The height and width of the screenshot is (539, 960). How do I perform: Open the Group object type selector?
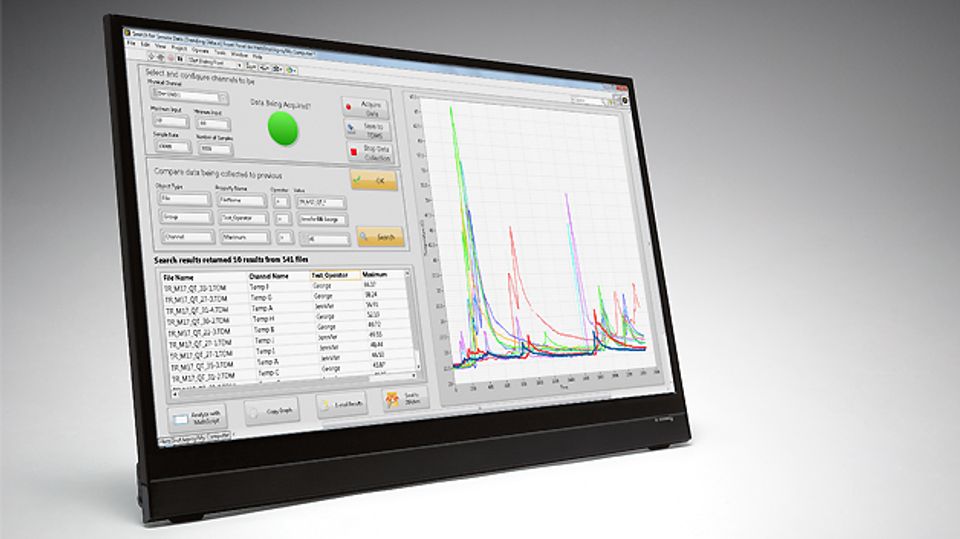[x=186, y=217]
